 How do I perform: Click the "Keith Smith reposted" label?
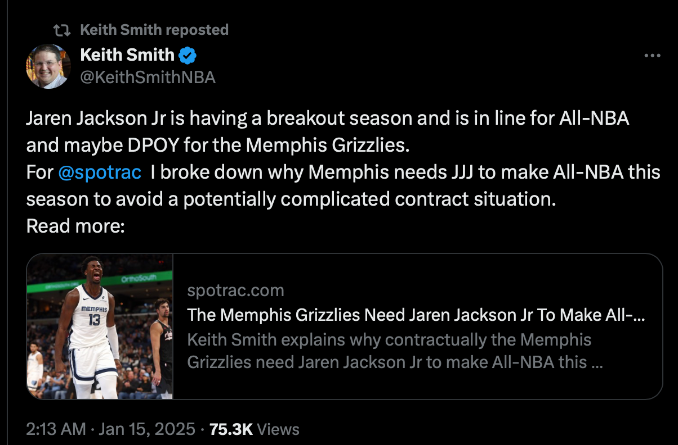pos(154,29)
